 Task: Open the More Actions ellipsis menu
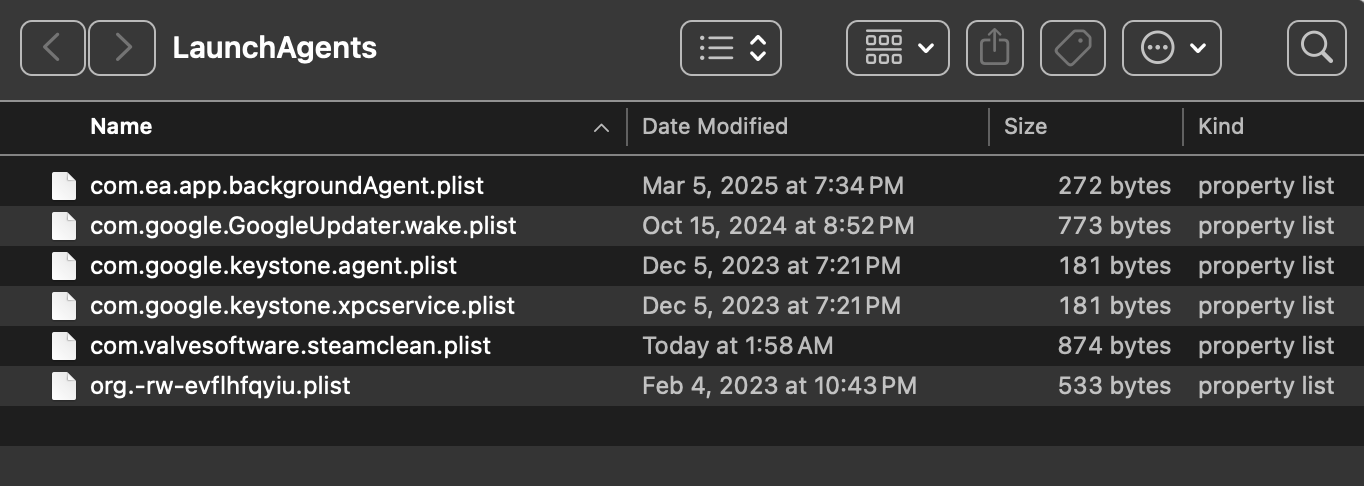1172,48
